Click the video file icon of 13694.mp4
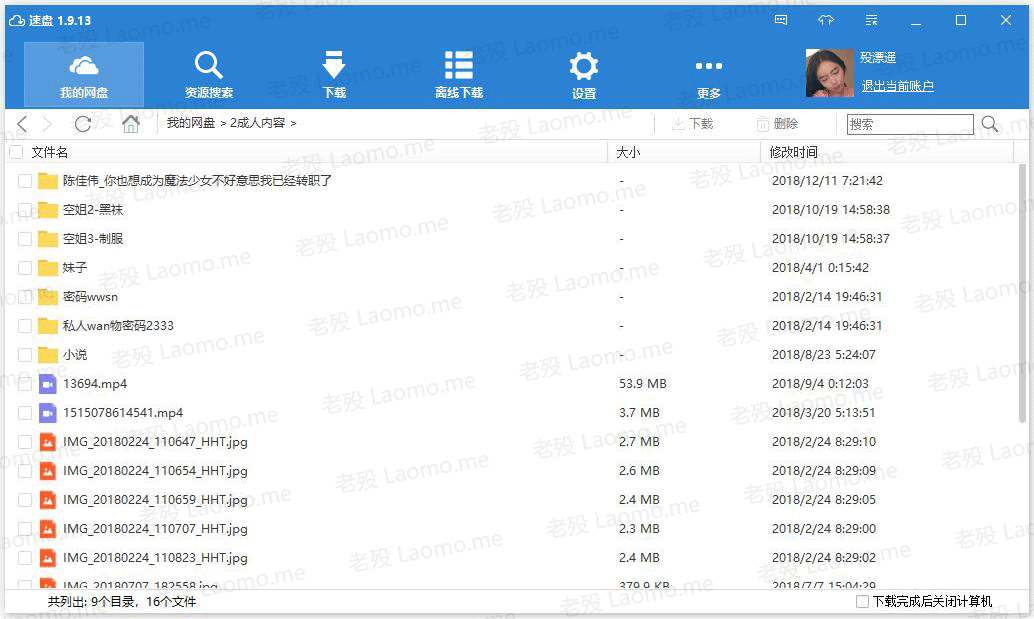1034x619 pixels. click(47, 384)
